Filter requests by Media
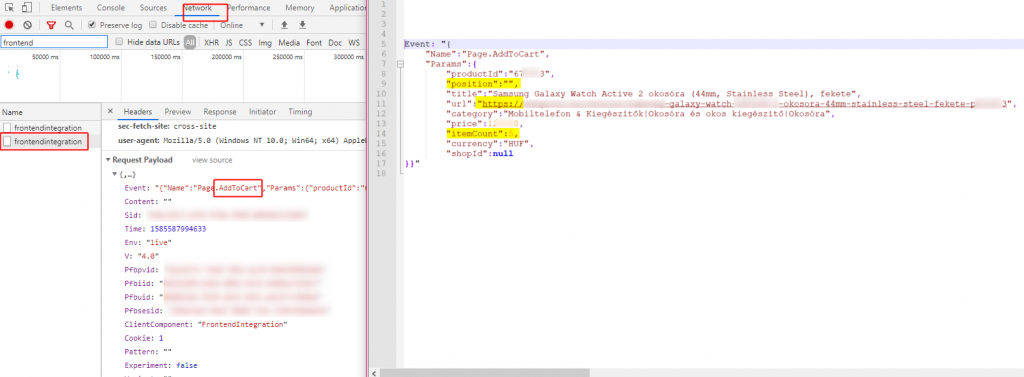Viewport: 1024px width, 377px height. (289, 42)
